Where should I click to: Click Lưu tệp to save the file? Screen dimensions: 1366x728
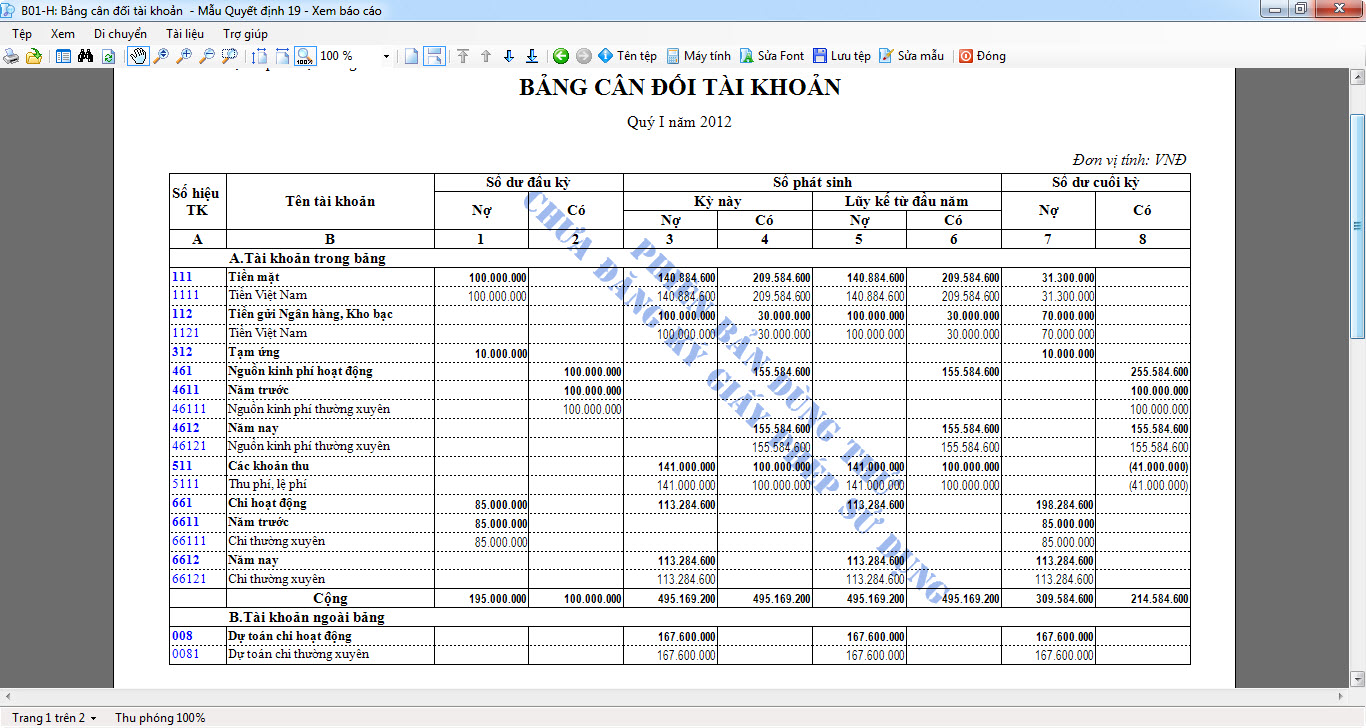click(842, 56)
